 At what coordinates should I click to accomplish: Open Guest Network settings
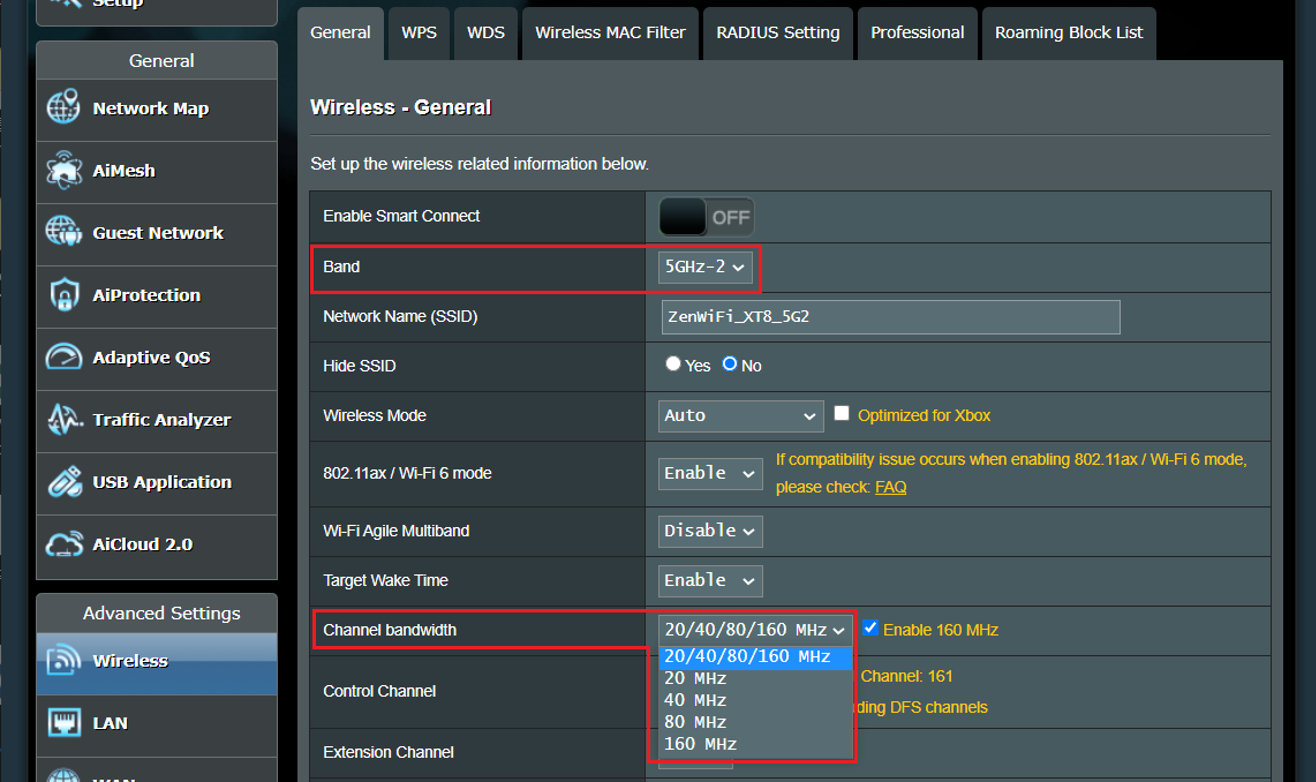157,234
